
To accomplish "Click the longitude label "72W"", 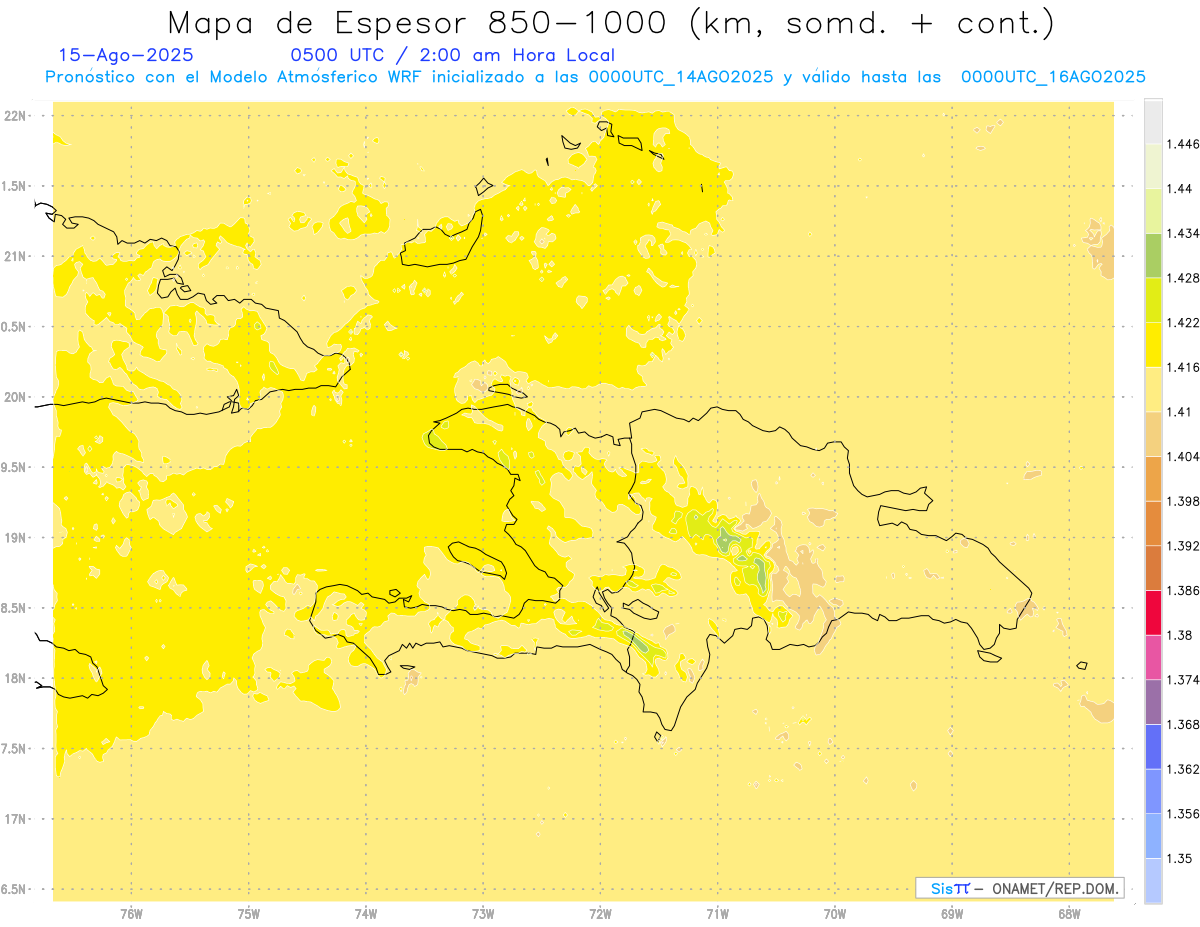I will [600, 914].
